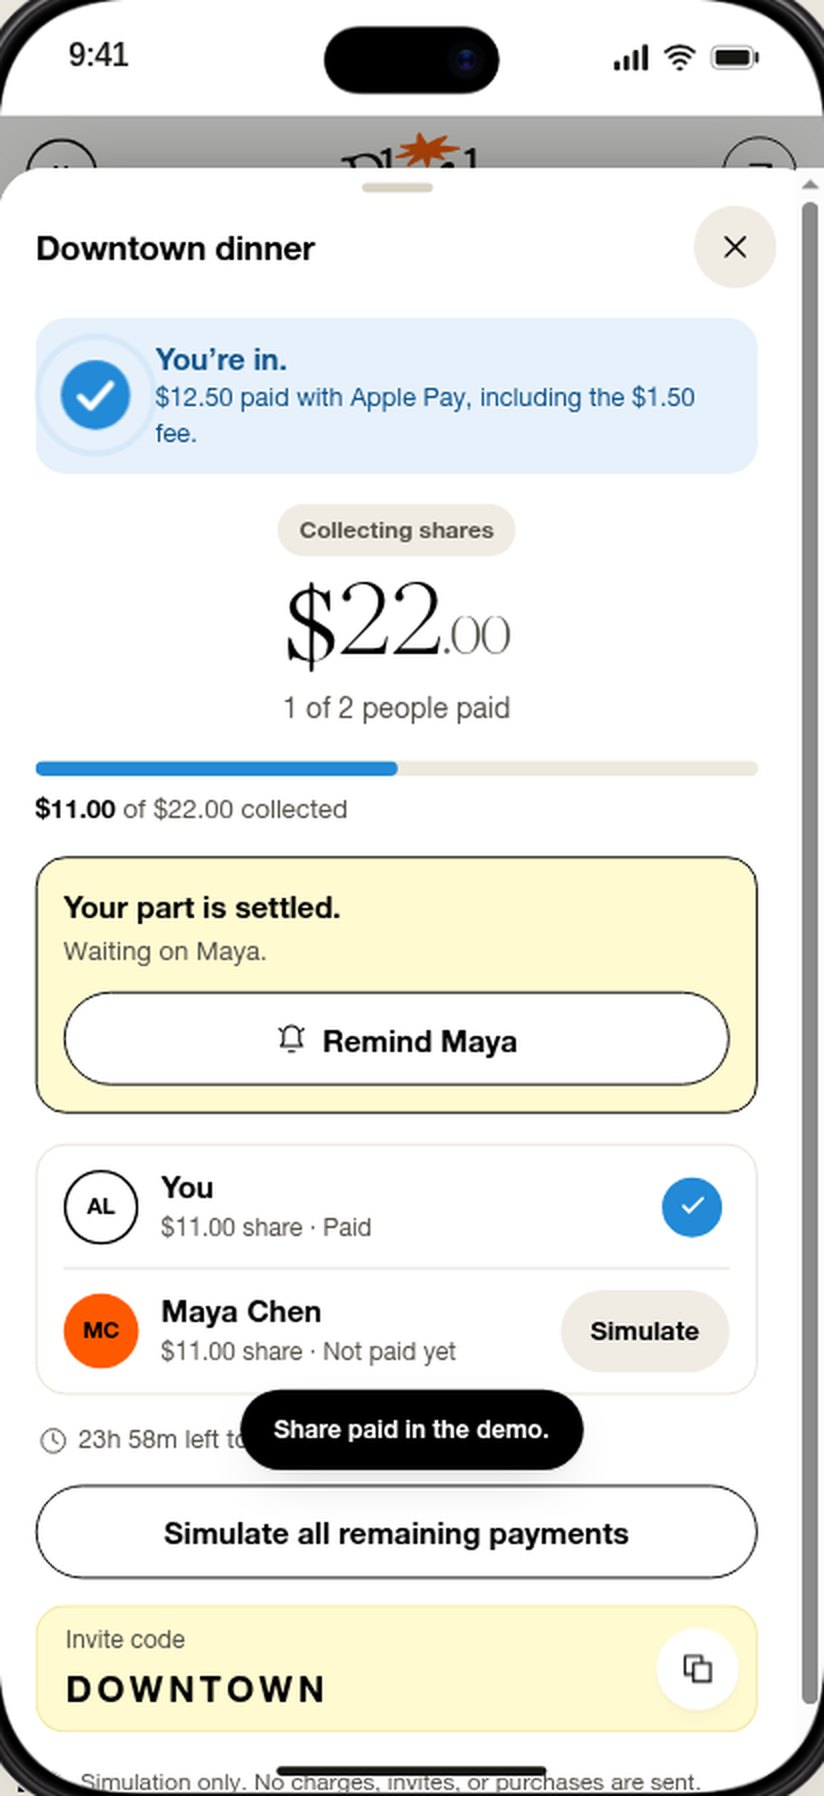Tap the cellular signal bars icon
Image resolution: width=824 pixels, height=1796 pixels.
[631, 59]
